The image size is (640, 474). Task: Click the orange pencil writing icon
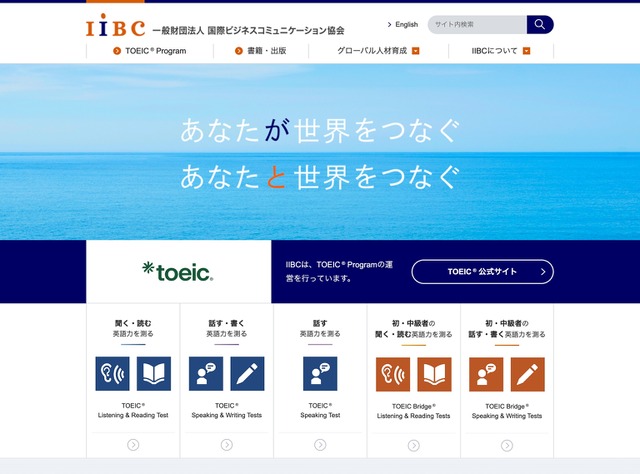[x=528, y=374]
